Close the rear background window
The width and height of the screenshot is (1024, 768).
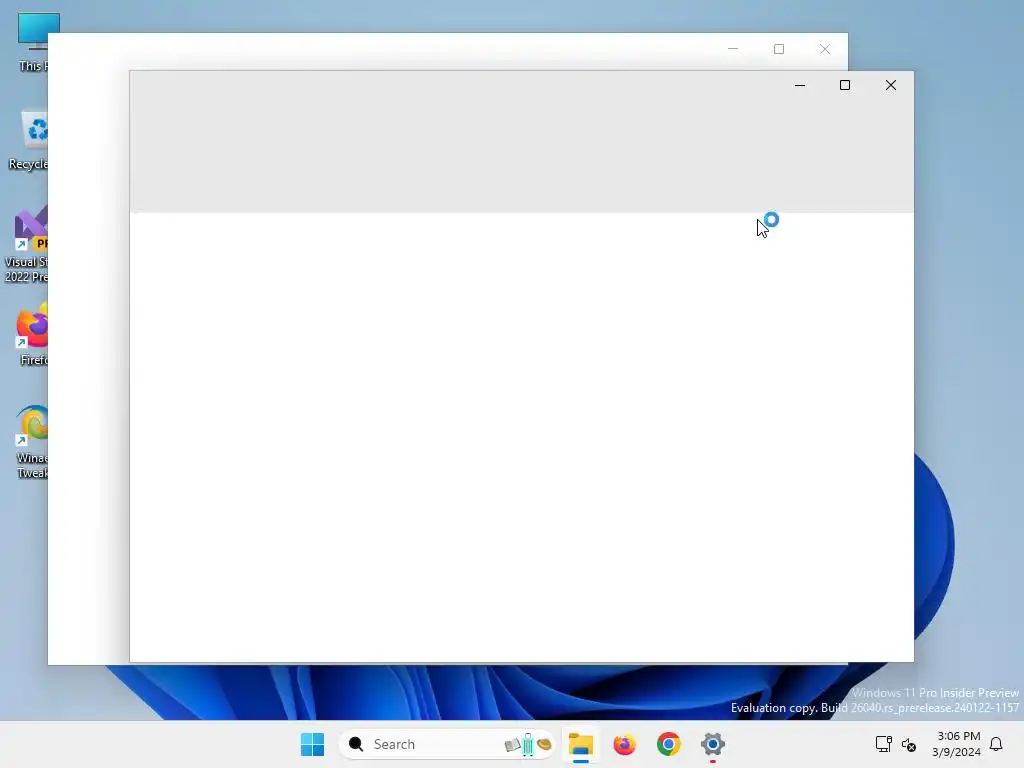tap(825, 49)
